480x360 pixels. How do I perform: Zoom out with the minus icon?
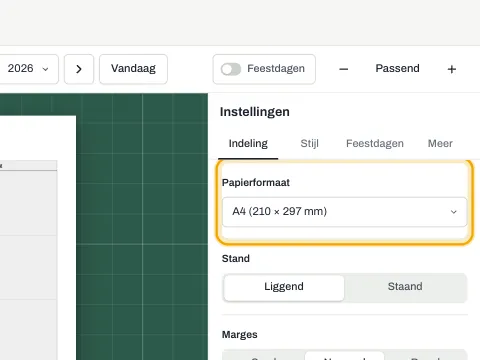click(344, 69)
